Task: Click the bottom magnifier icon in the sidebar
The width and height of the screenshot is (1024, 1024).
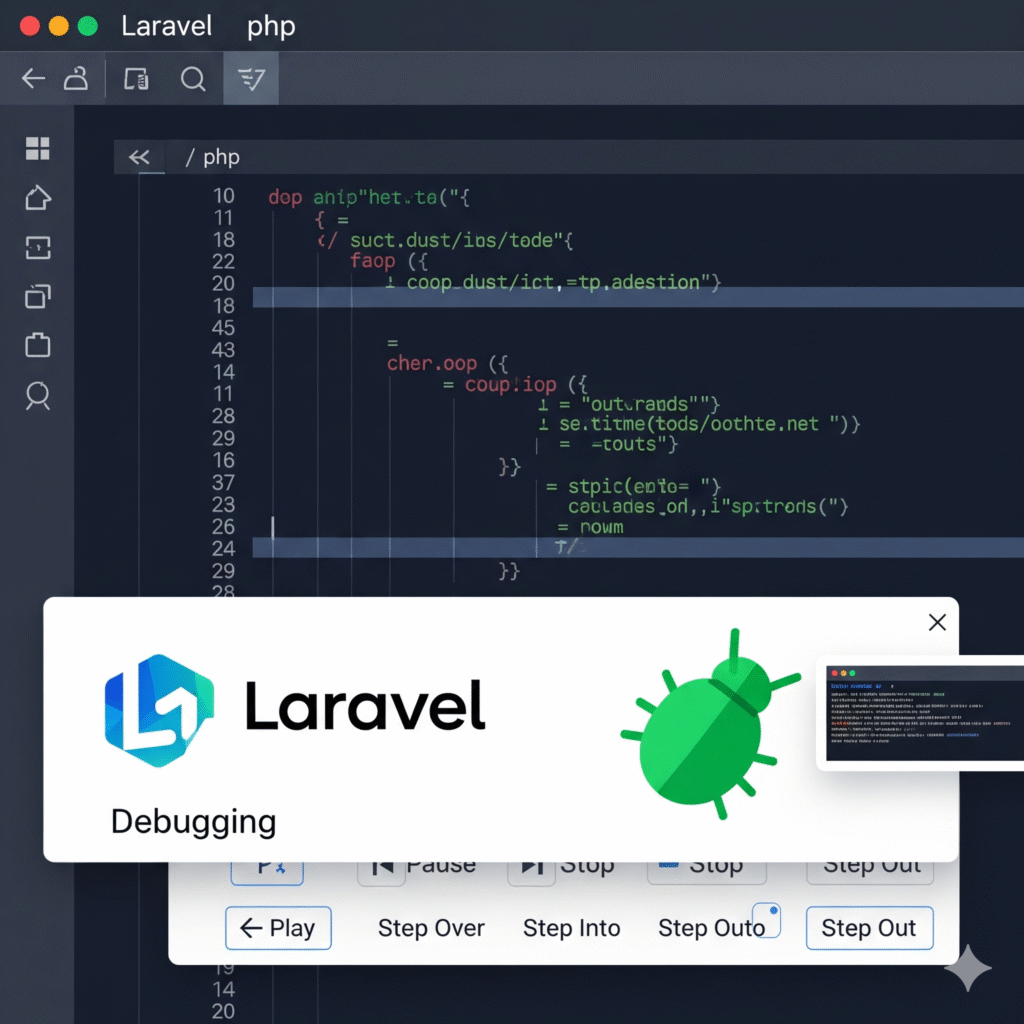Action: click(x=37, y=396)
